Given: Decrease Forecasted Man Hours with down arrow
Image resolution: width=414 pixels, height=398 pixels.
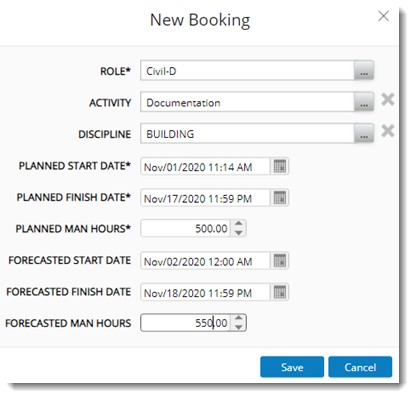Looking at the screenshot, I should [x=238, y=327].
